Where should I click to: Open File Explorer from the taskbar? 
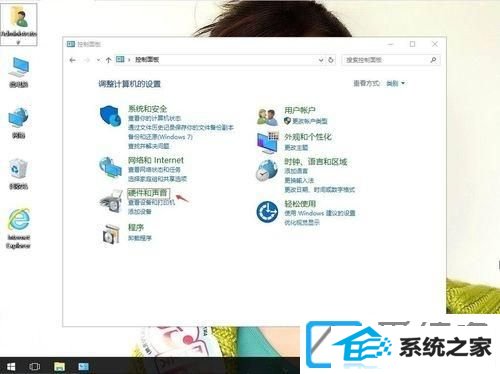point(59,367)
